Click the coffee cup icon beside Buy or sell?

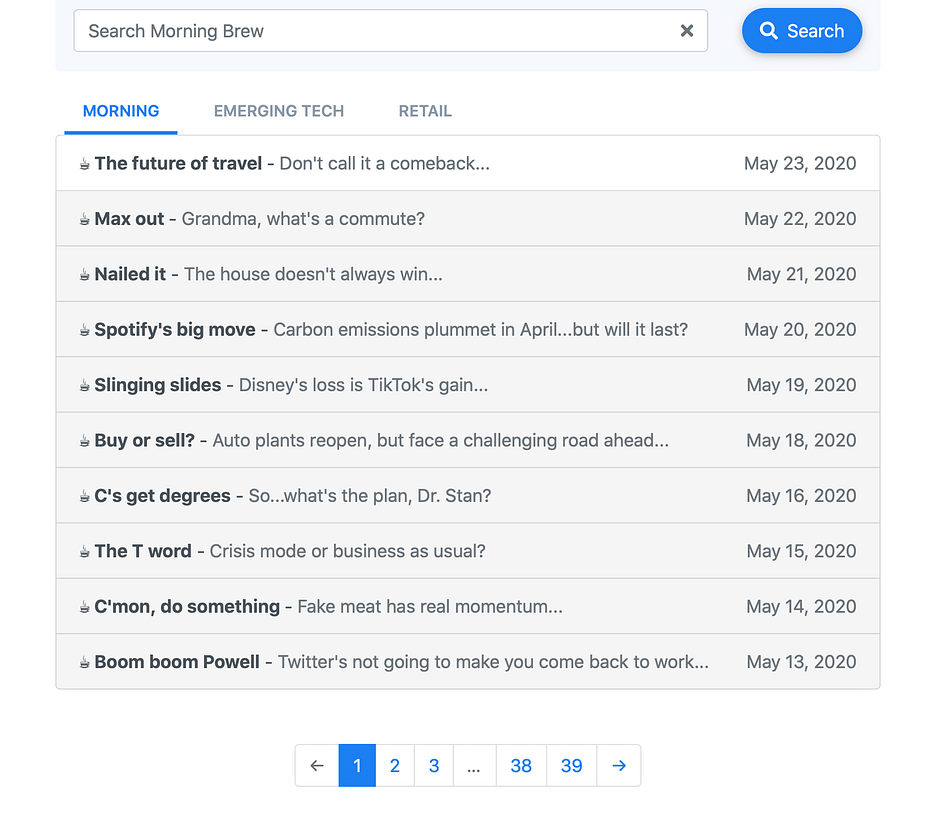(x=85, y=441)
